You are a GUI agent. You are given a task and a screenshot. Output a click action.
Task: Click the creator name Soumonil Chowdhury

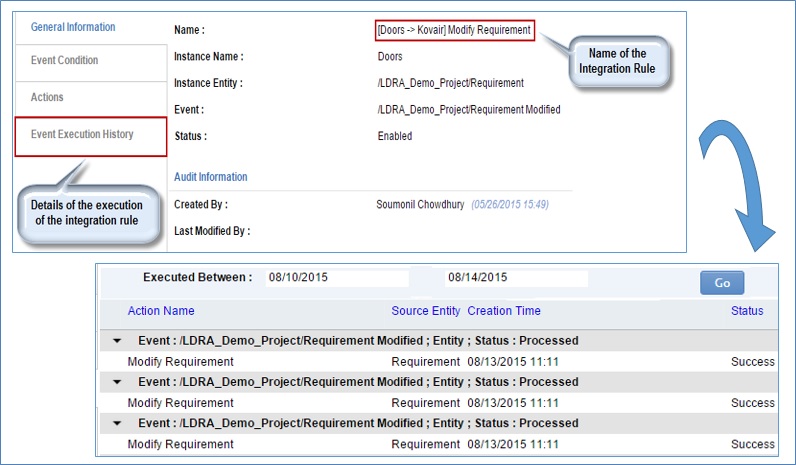point(419,205)
